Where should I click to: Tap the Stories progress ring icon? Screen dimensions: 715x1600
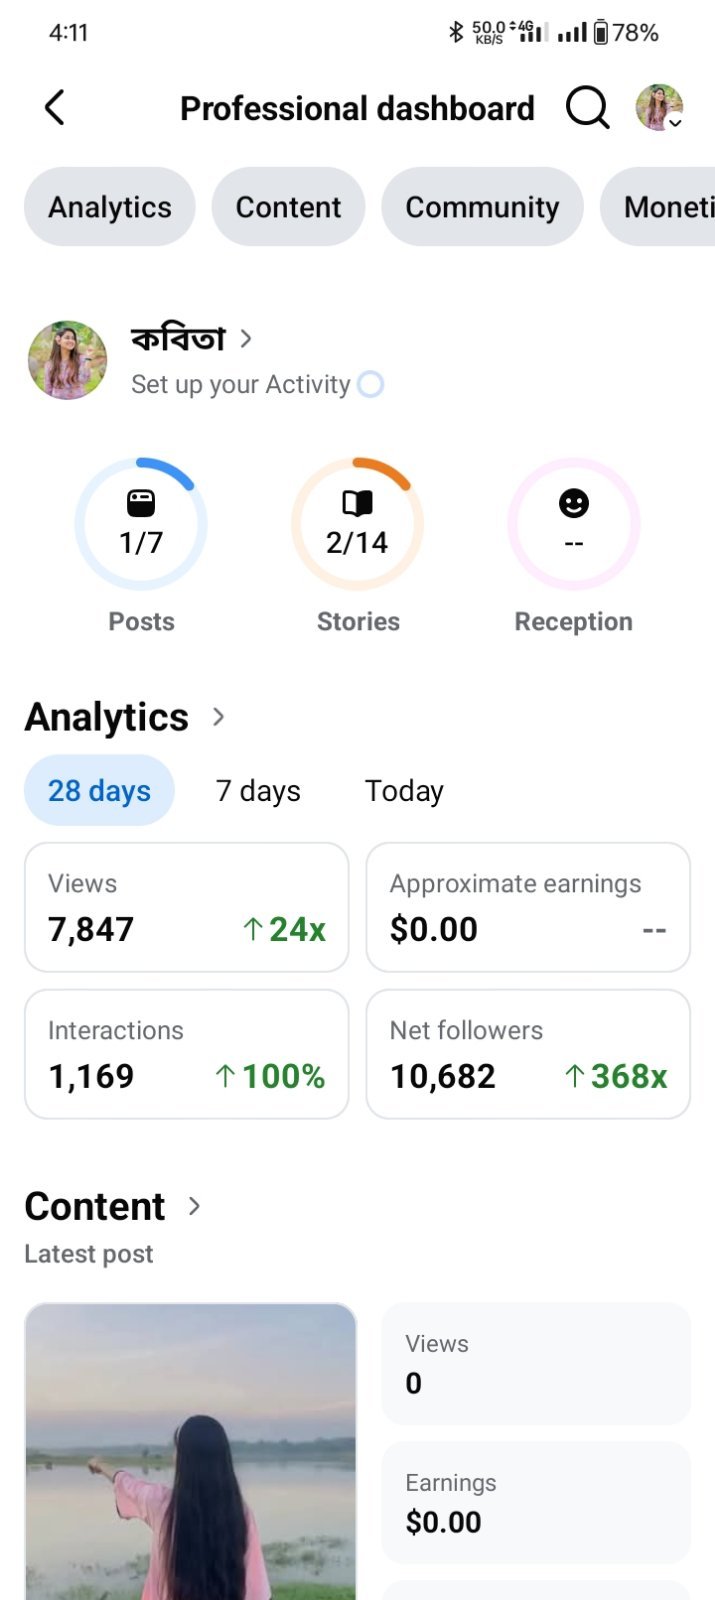(357, 524)
